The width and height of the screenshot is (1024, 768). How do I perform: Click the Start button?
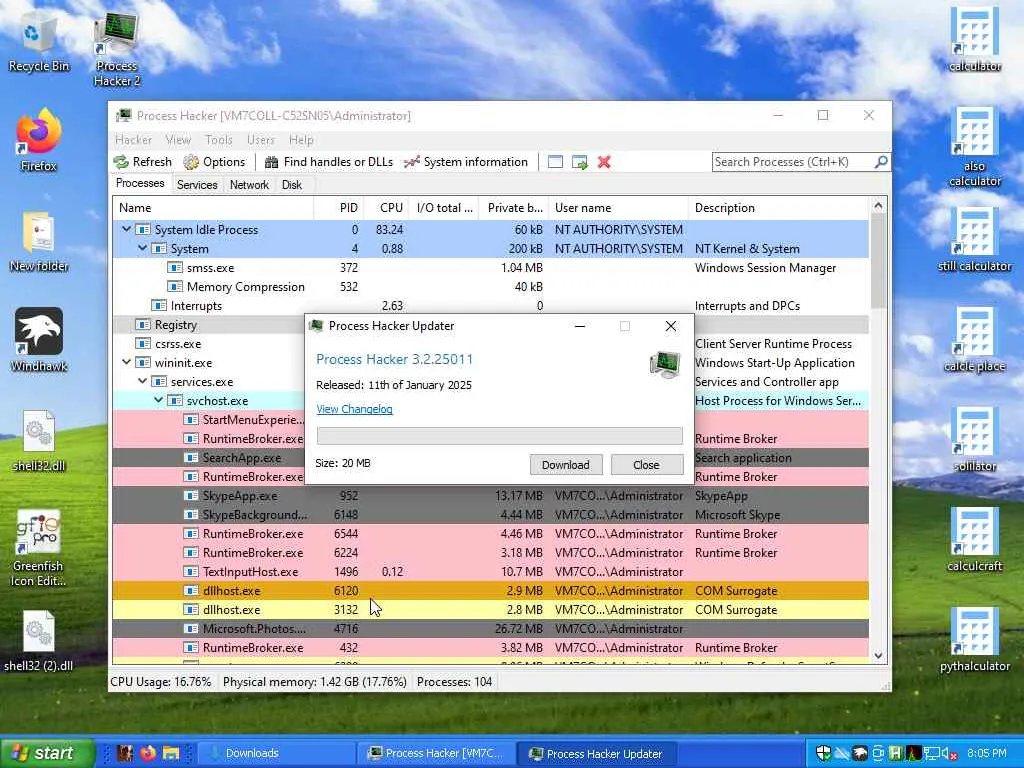(46, 753)
